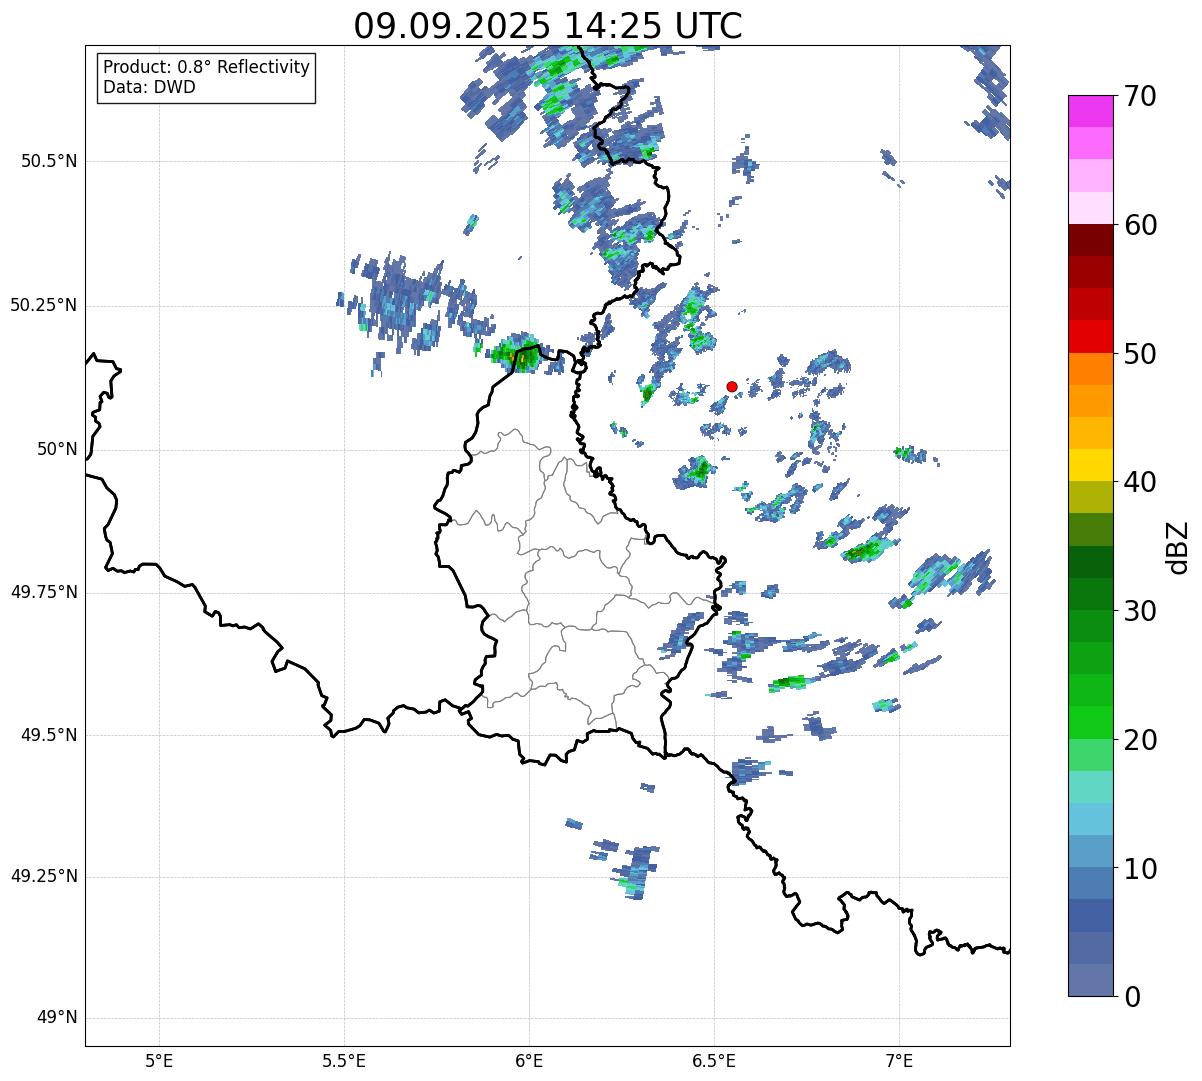Click the dBZ colorbar axis label
Image resolution: width=1202 pixels, height=1081 pixels.
point(1179,546)
